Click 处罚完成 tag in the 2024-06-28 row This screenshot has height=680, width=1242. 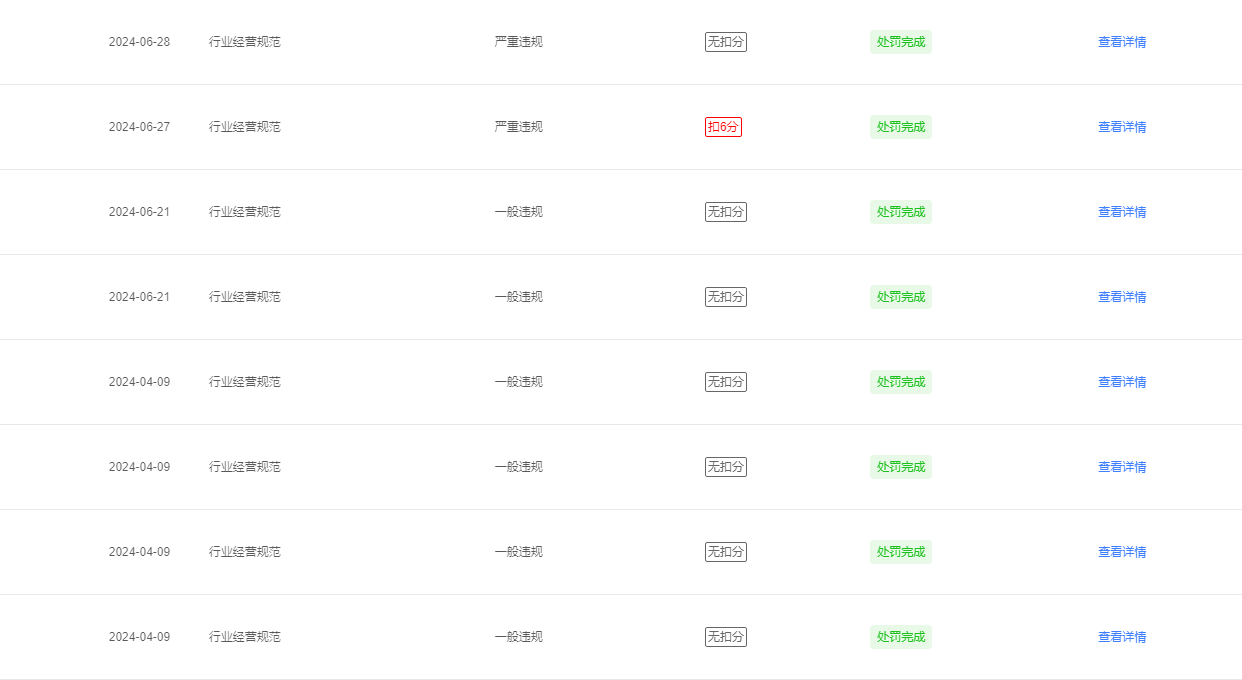(x=901, y=42)
